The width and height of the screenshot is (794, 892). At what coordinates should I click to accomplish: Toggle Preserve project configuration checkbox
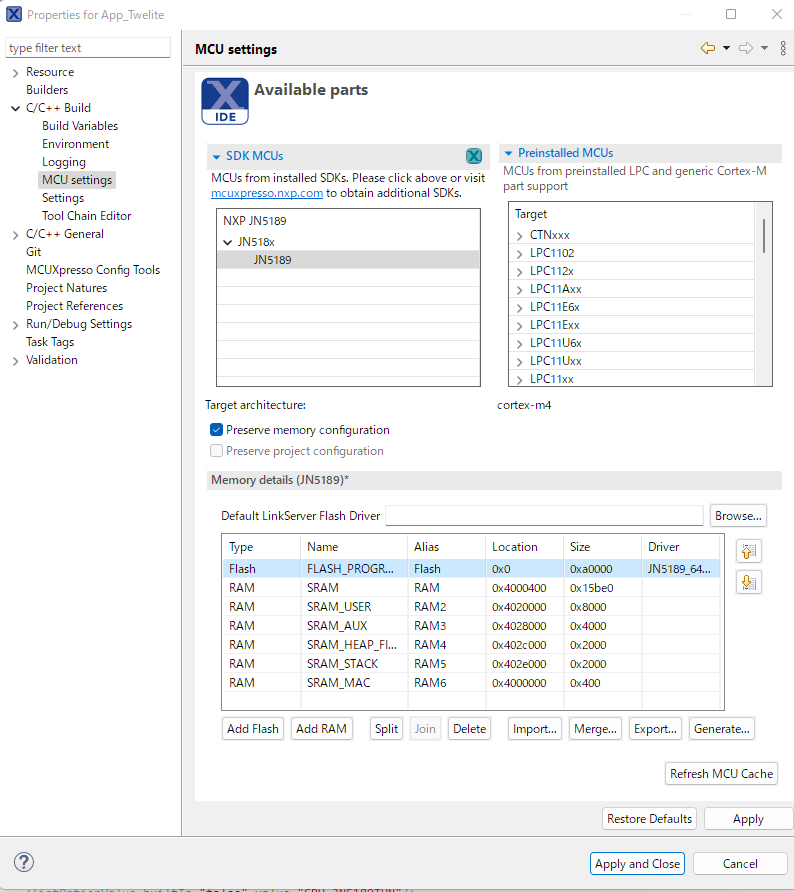click(x=216, y=451)
